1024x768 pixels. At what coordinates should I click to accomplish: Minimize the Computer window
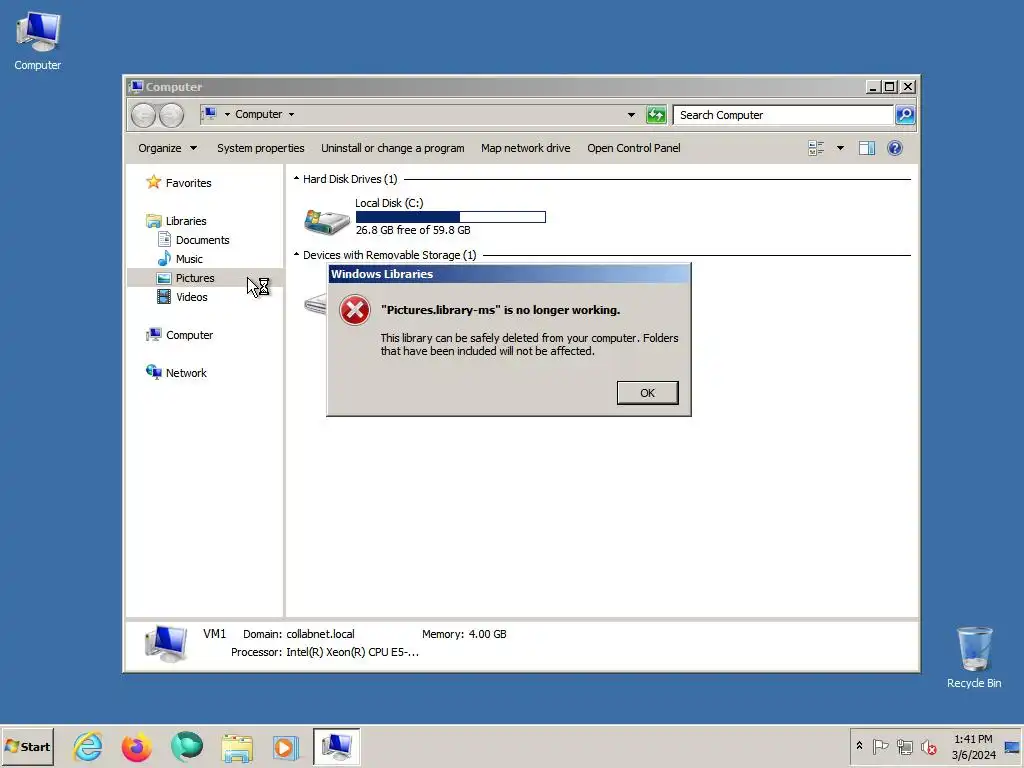click(873, 86)
